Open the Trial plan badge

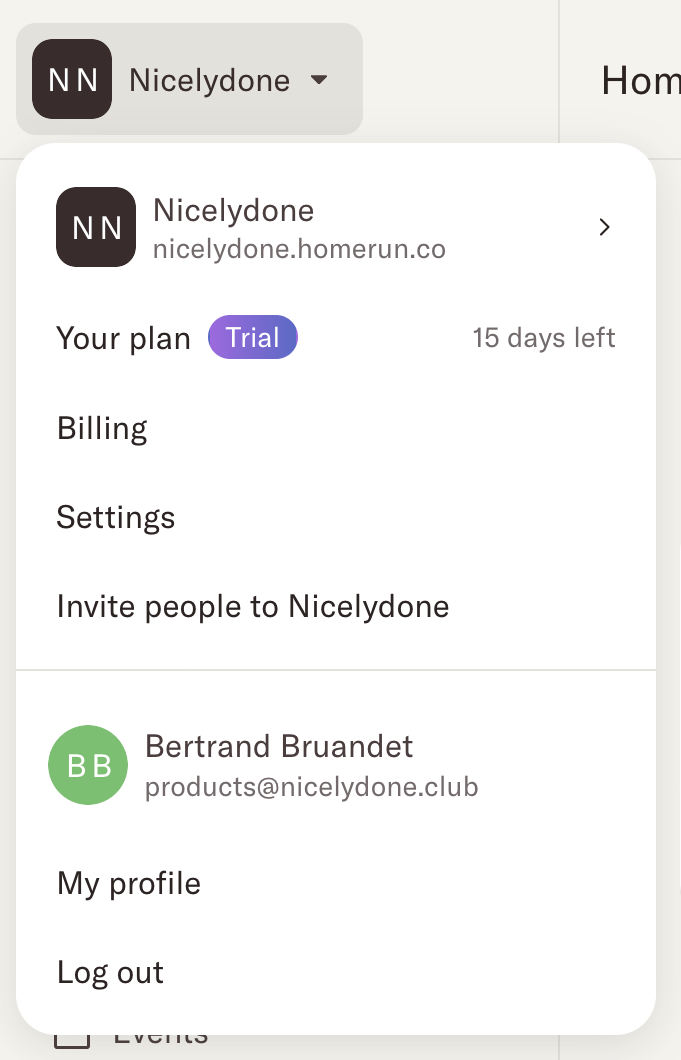pos(252,337)
